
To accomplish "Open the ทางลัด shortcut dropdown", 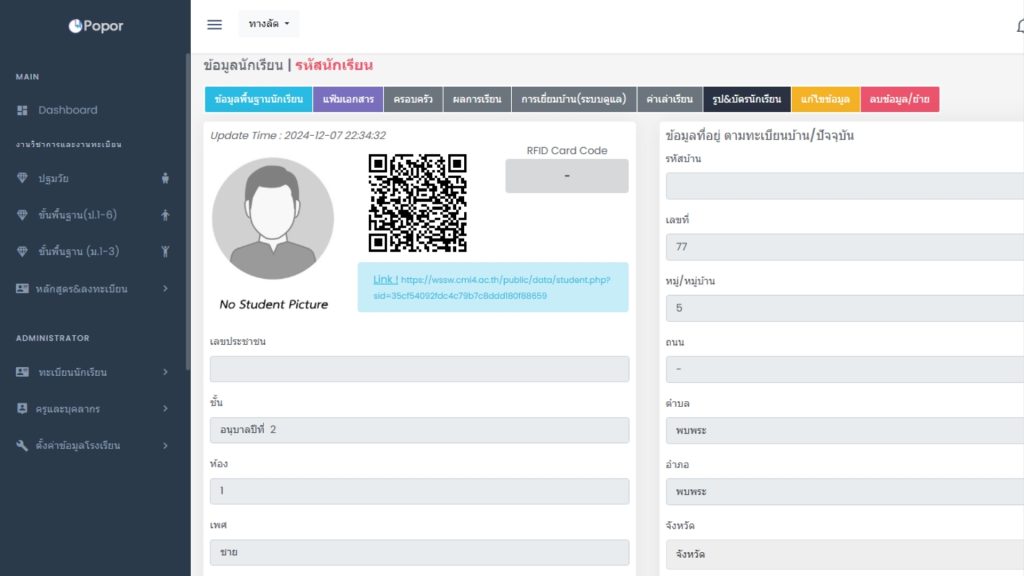I will click(x=268, y=24).
